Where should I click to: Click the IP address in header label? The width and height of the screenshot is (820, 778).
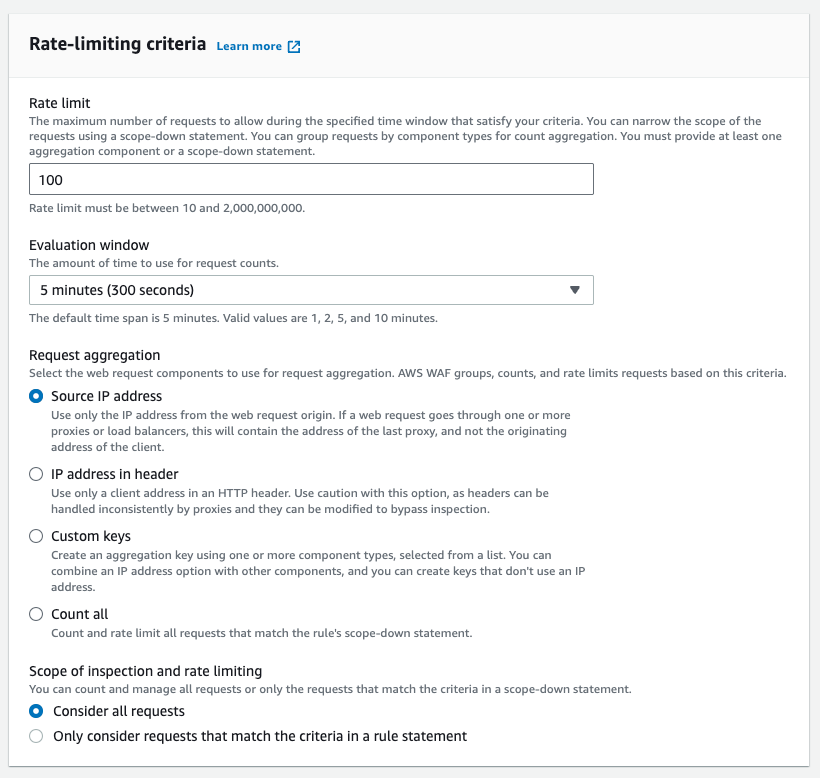point(115,474)
